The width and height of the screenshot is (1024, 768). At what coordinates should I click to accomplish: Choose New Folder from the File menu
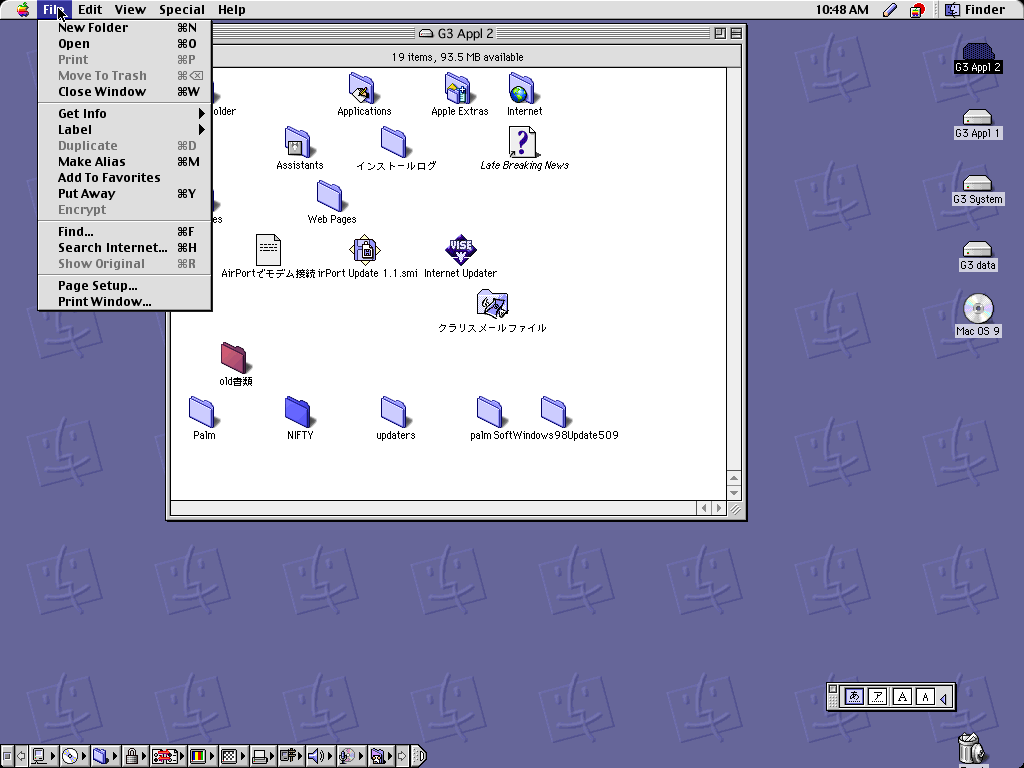pos(125,27)
